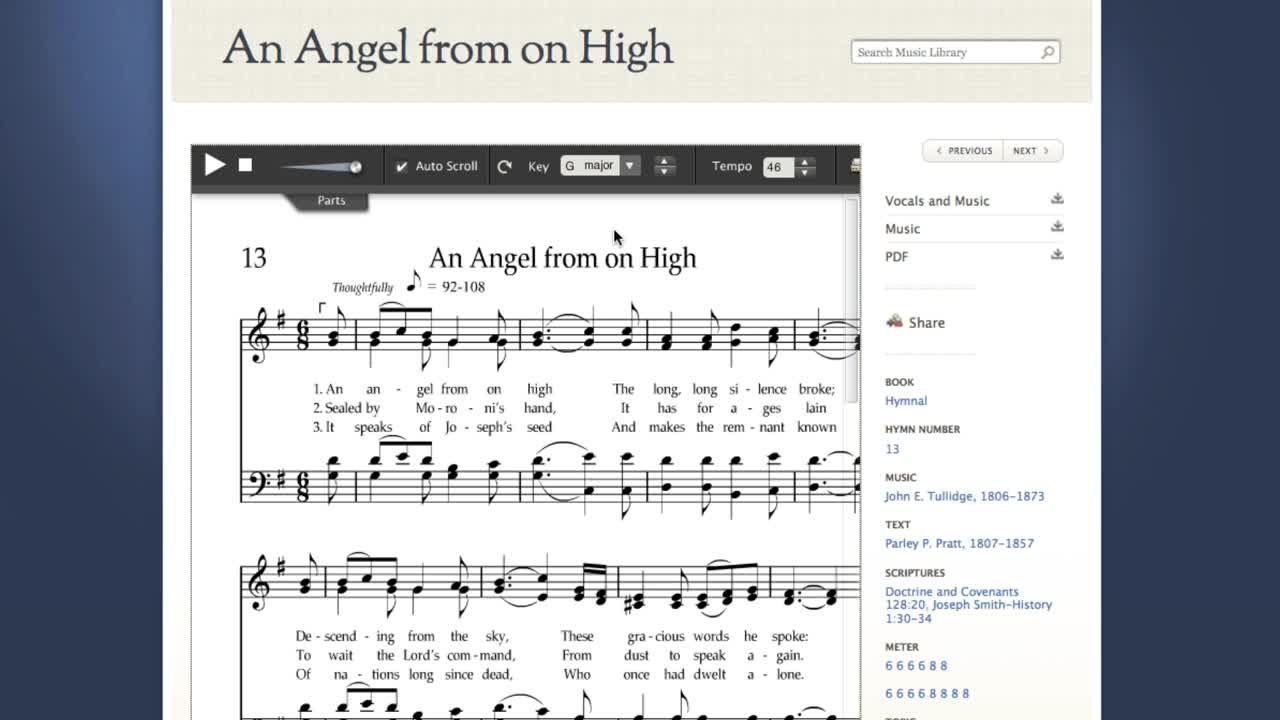Image resolution: width=1280 pixels, height=720 pixels.
Task: Click the lyric 'De-scend-ing from the sky'
Action: [x=402, y=636]
